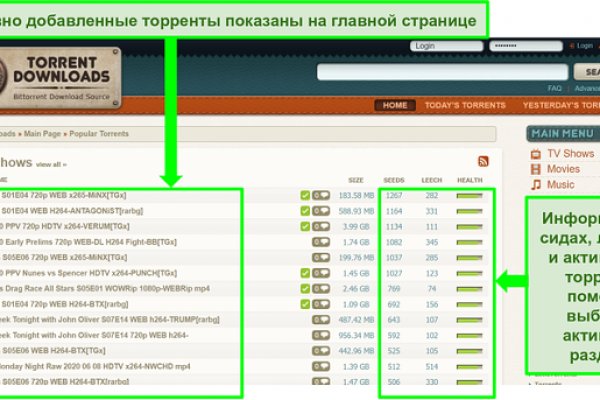
Task: Open comments bubble on the 1.74 GB torrent
Action: click(x=321, y=242)
